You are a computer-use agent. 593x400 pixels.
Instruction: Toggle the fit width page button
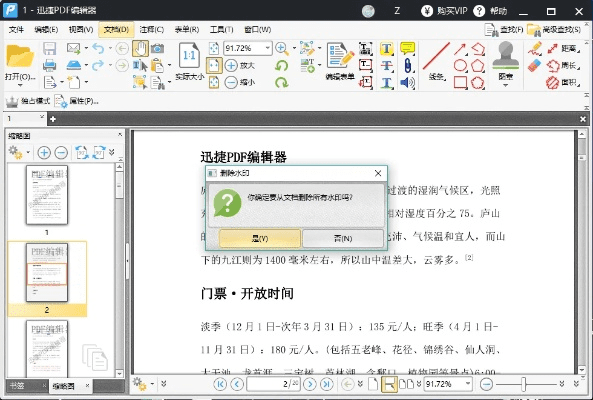(x=214, y=65)
